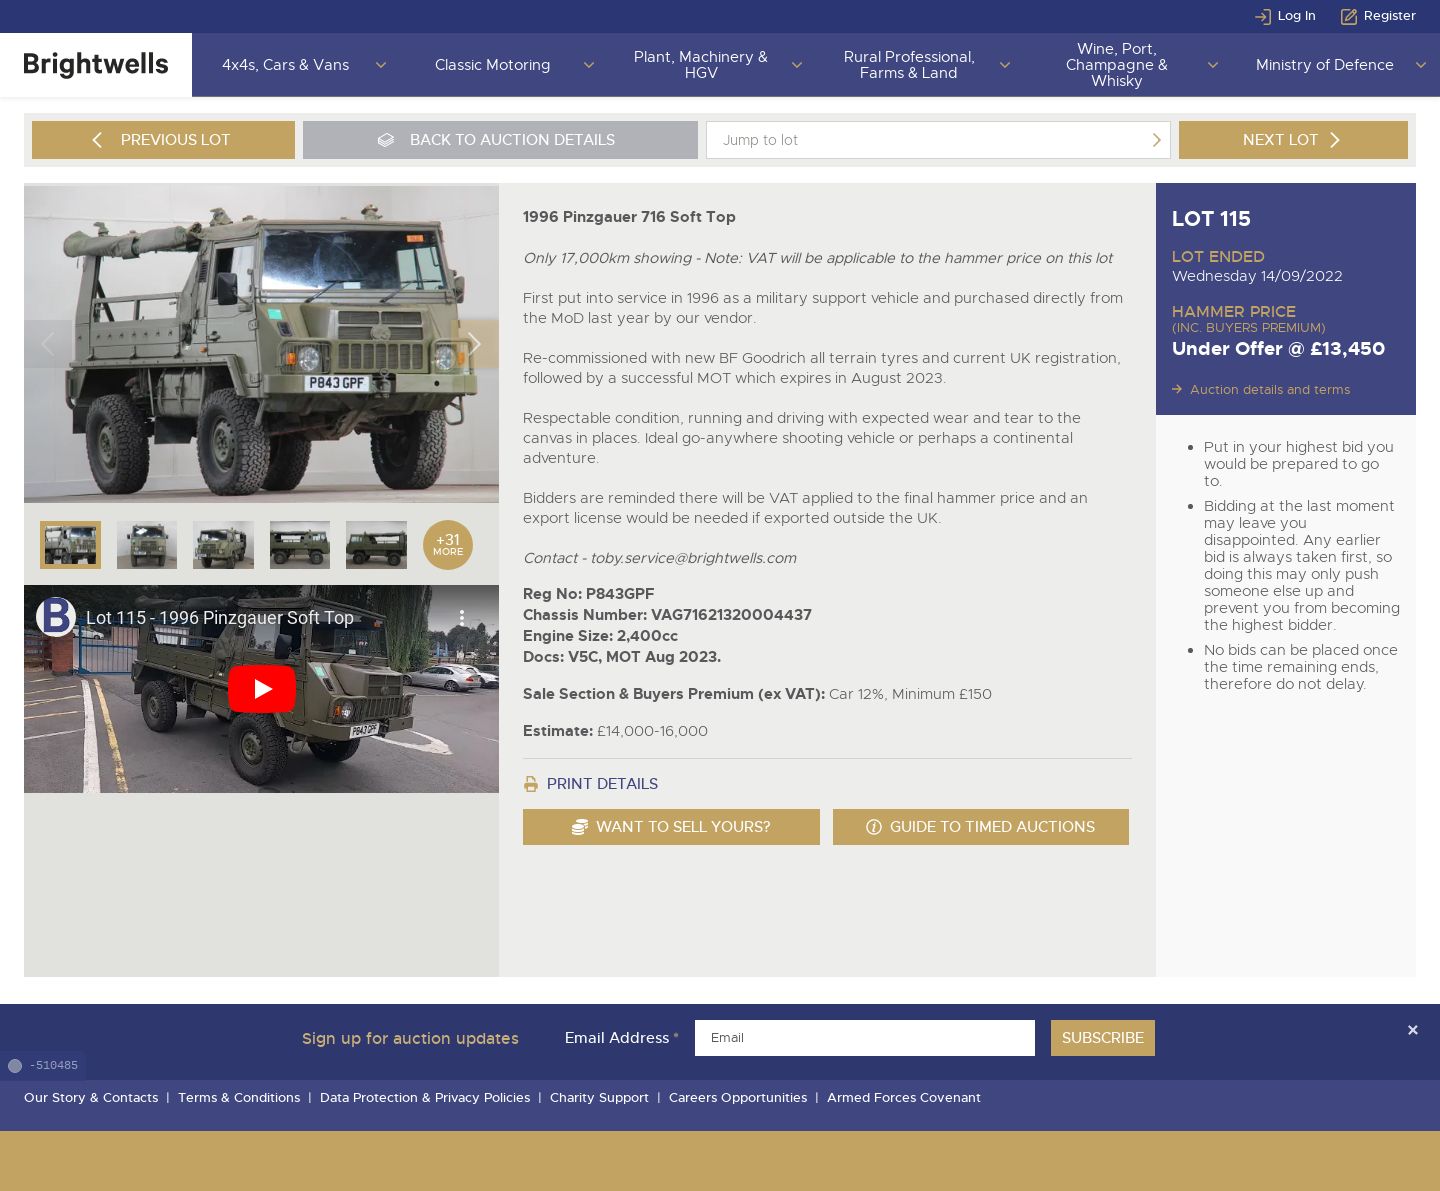The image size is (1440, 1191).
Task: Open Data Protection & Privacy Policies
Action: 425,1098
